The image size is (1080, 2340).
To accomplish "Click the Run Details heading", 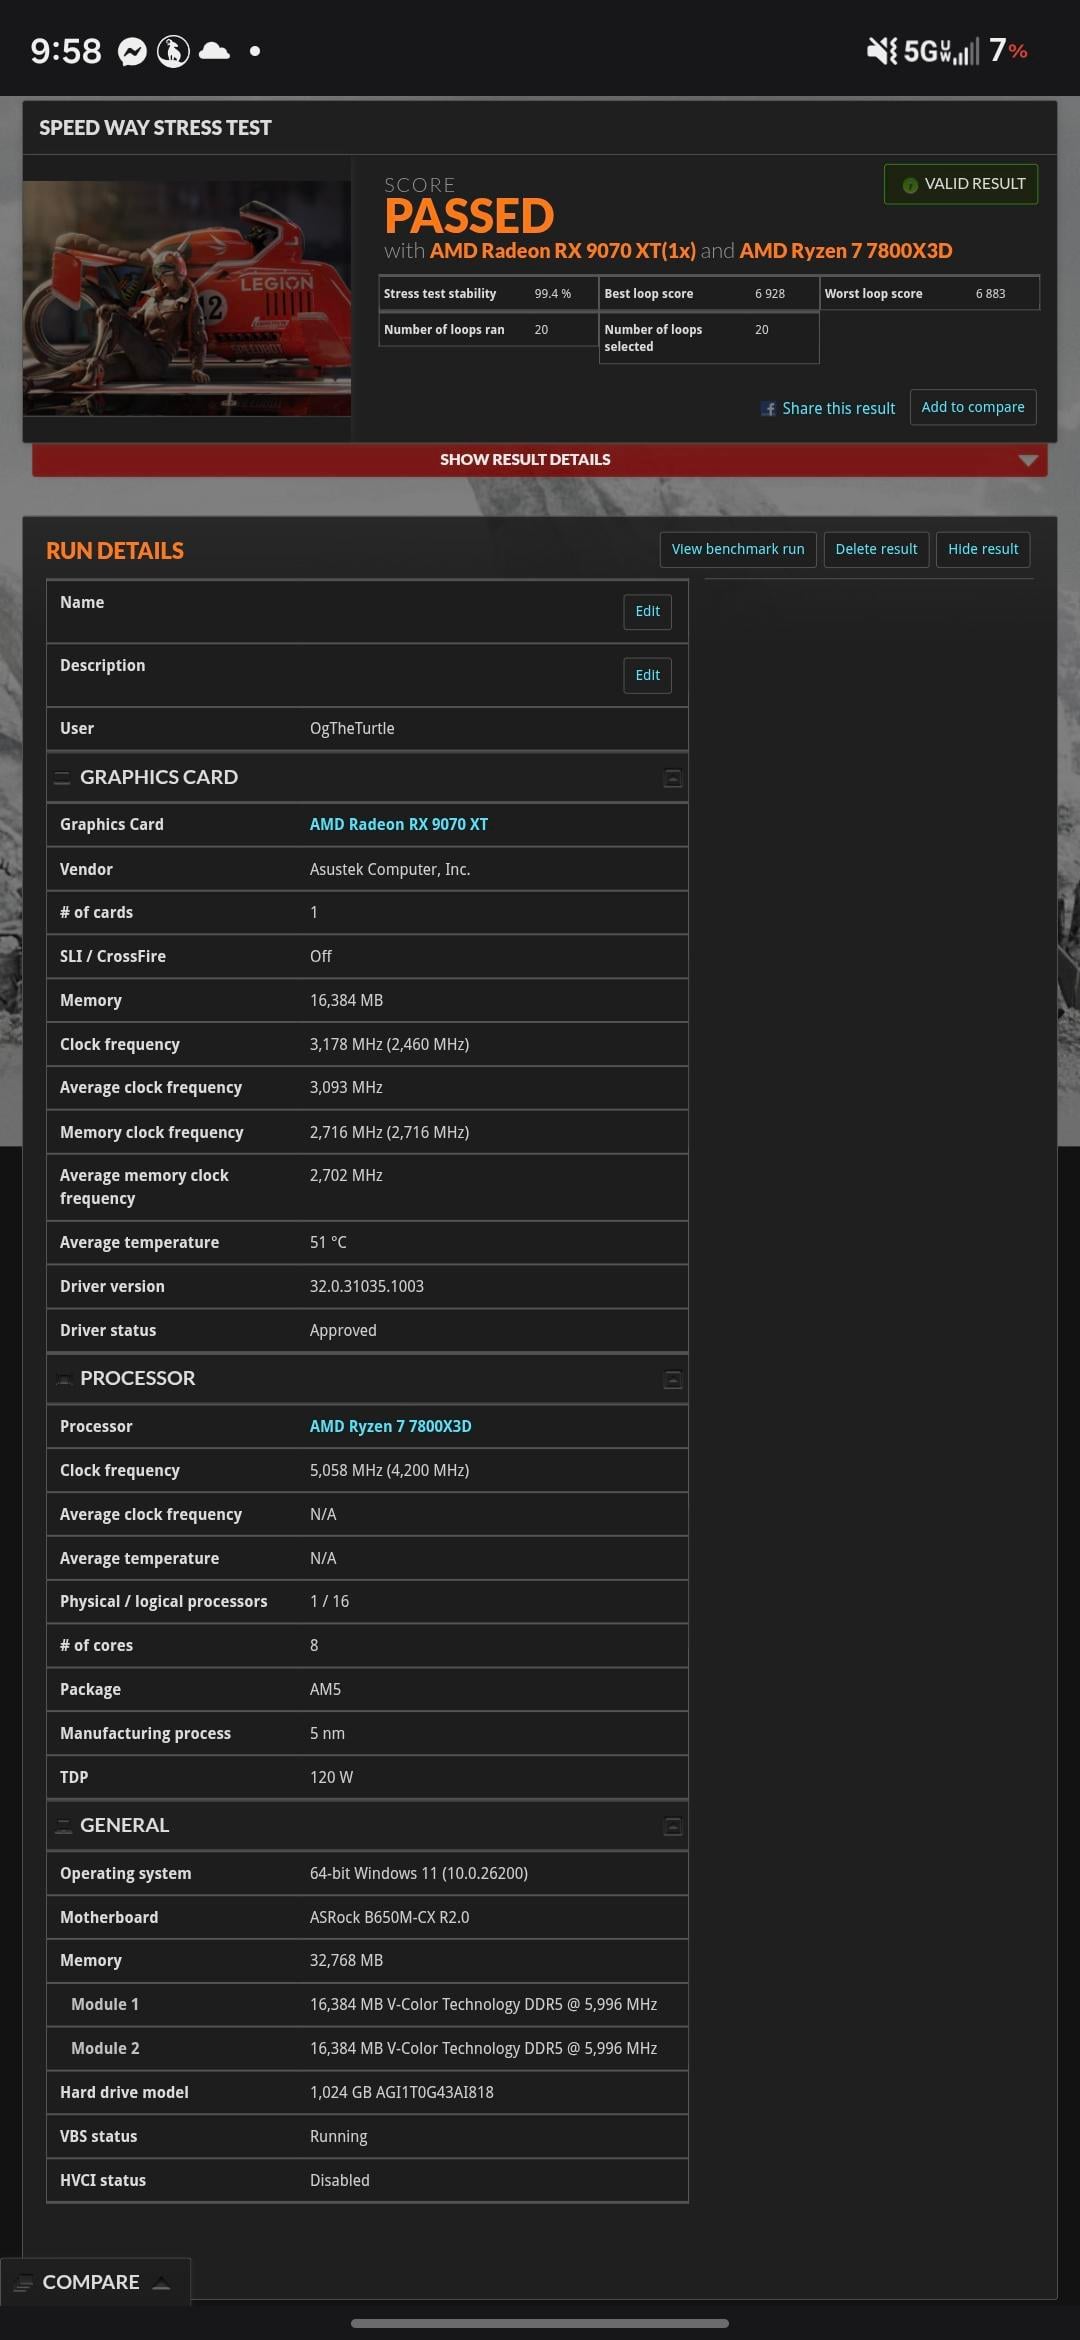I will pyautogui.click(x=115, y=551).
